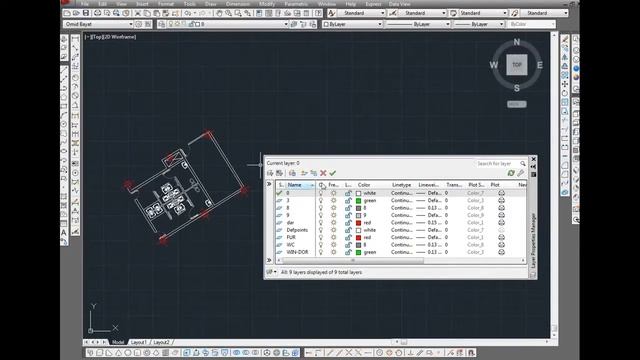640x360 pixels.
Task: Click the green check Set Current icon
Action: click(333, 173)
